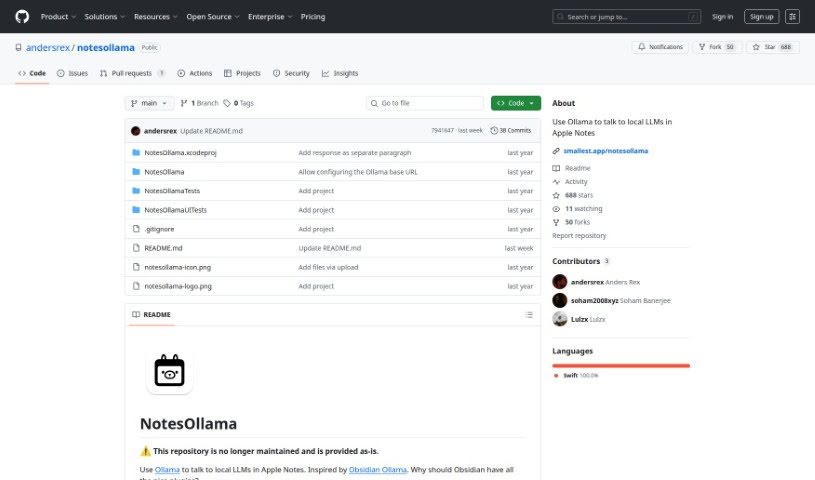Open the main branch selector dropdown
Screen dimensions: 815x480
149,103
